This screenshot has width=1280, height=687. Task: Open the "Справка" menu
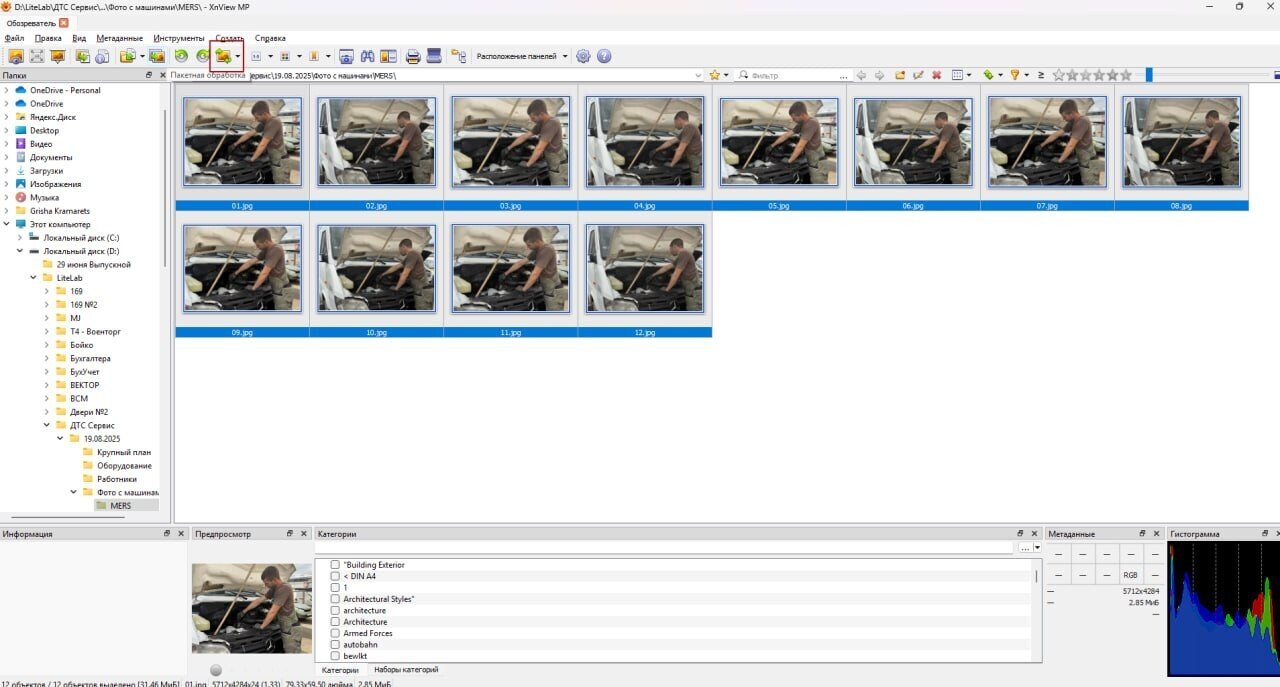(x=270, y=38)
